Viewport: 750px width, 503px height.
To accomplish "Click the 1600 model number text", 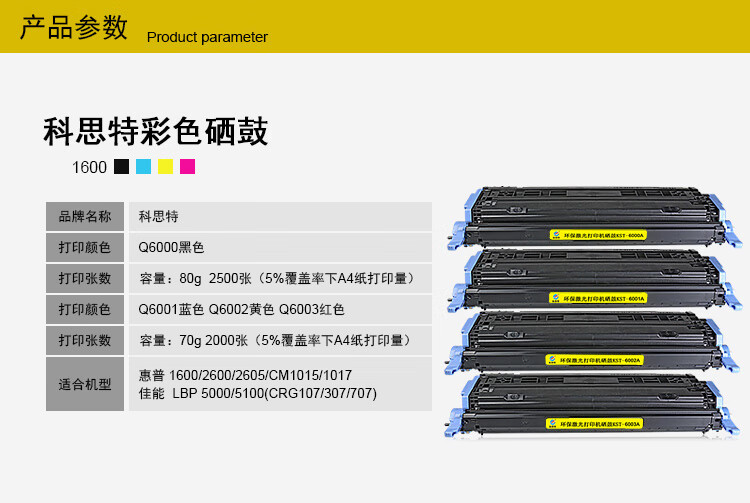I will pyautogui.click(x=89, y=168).
